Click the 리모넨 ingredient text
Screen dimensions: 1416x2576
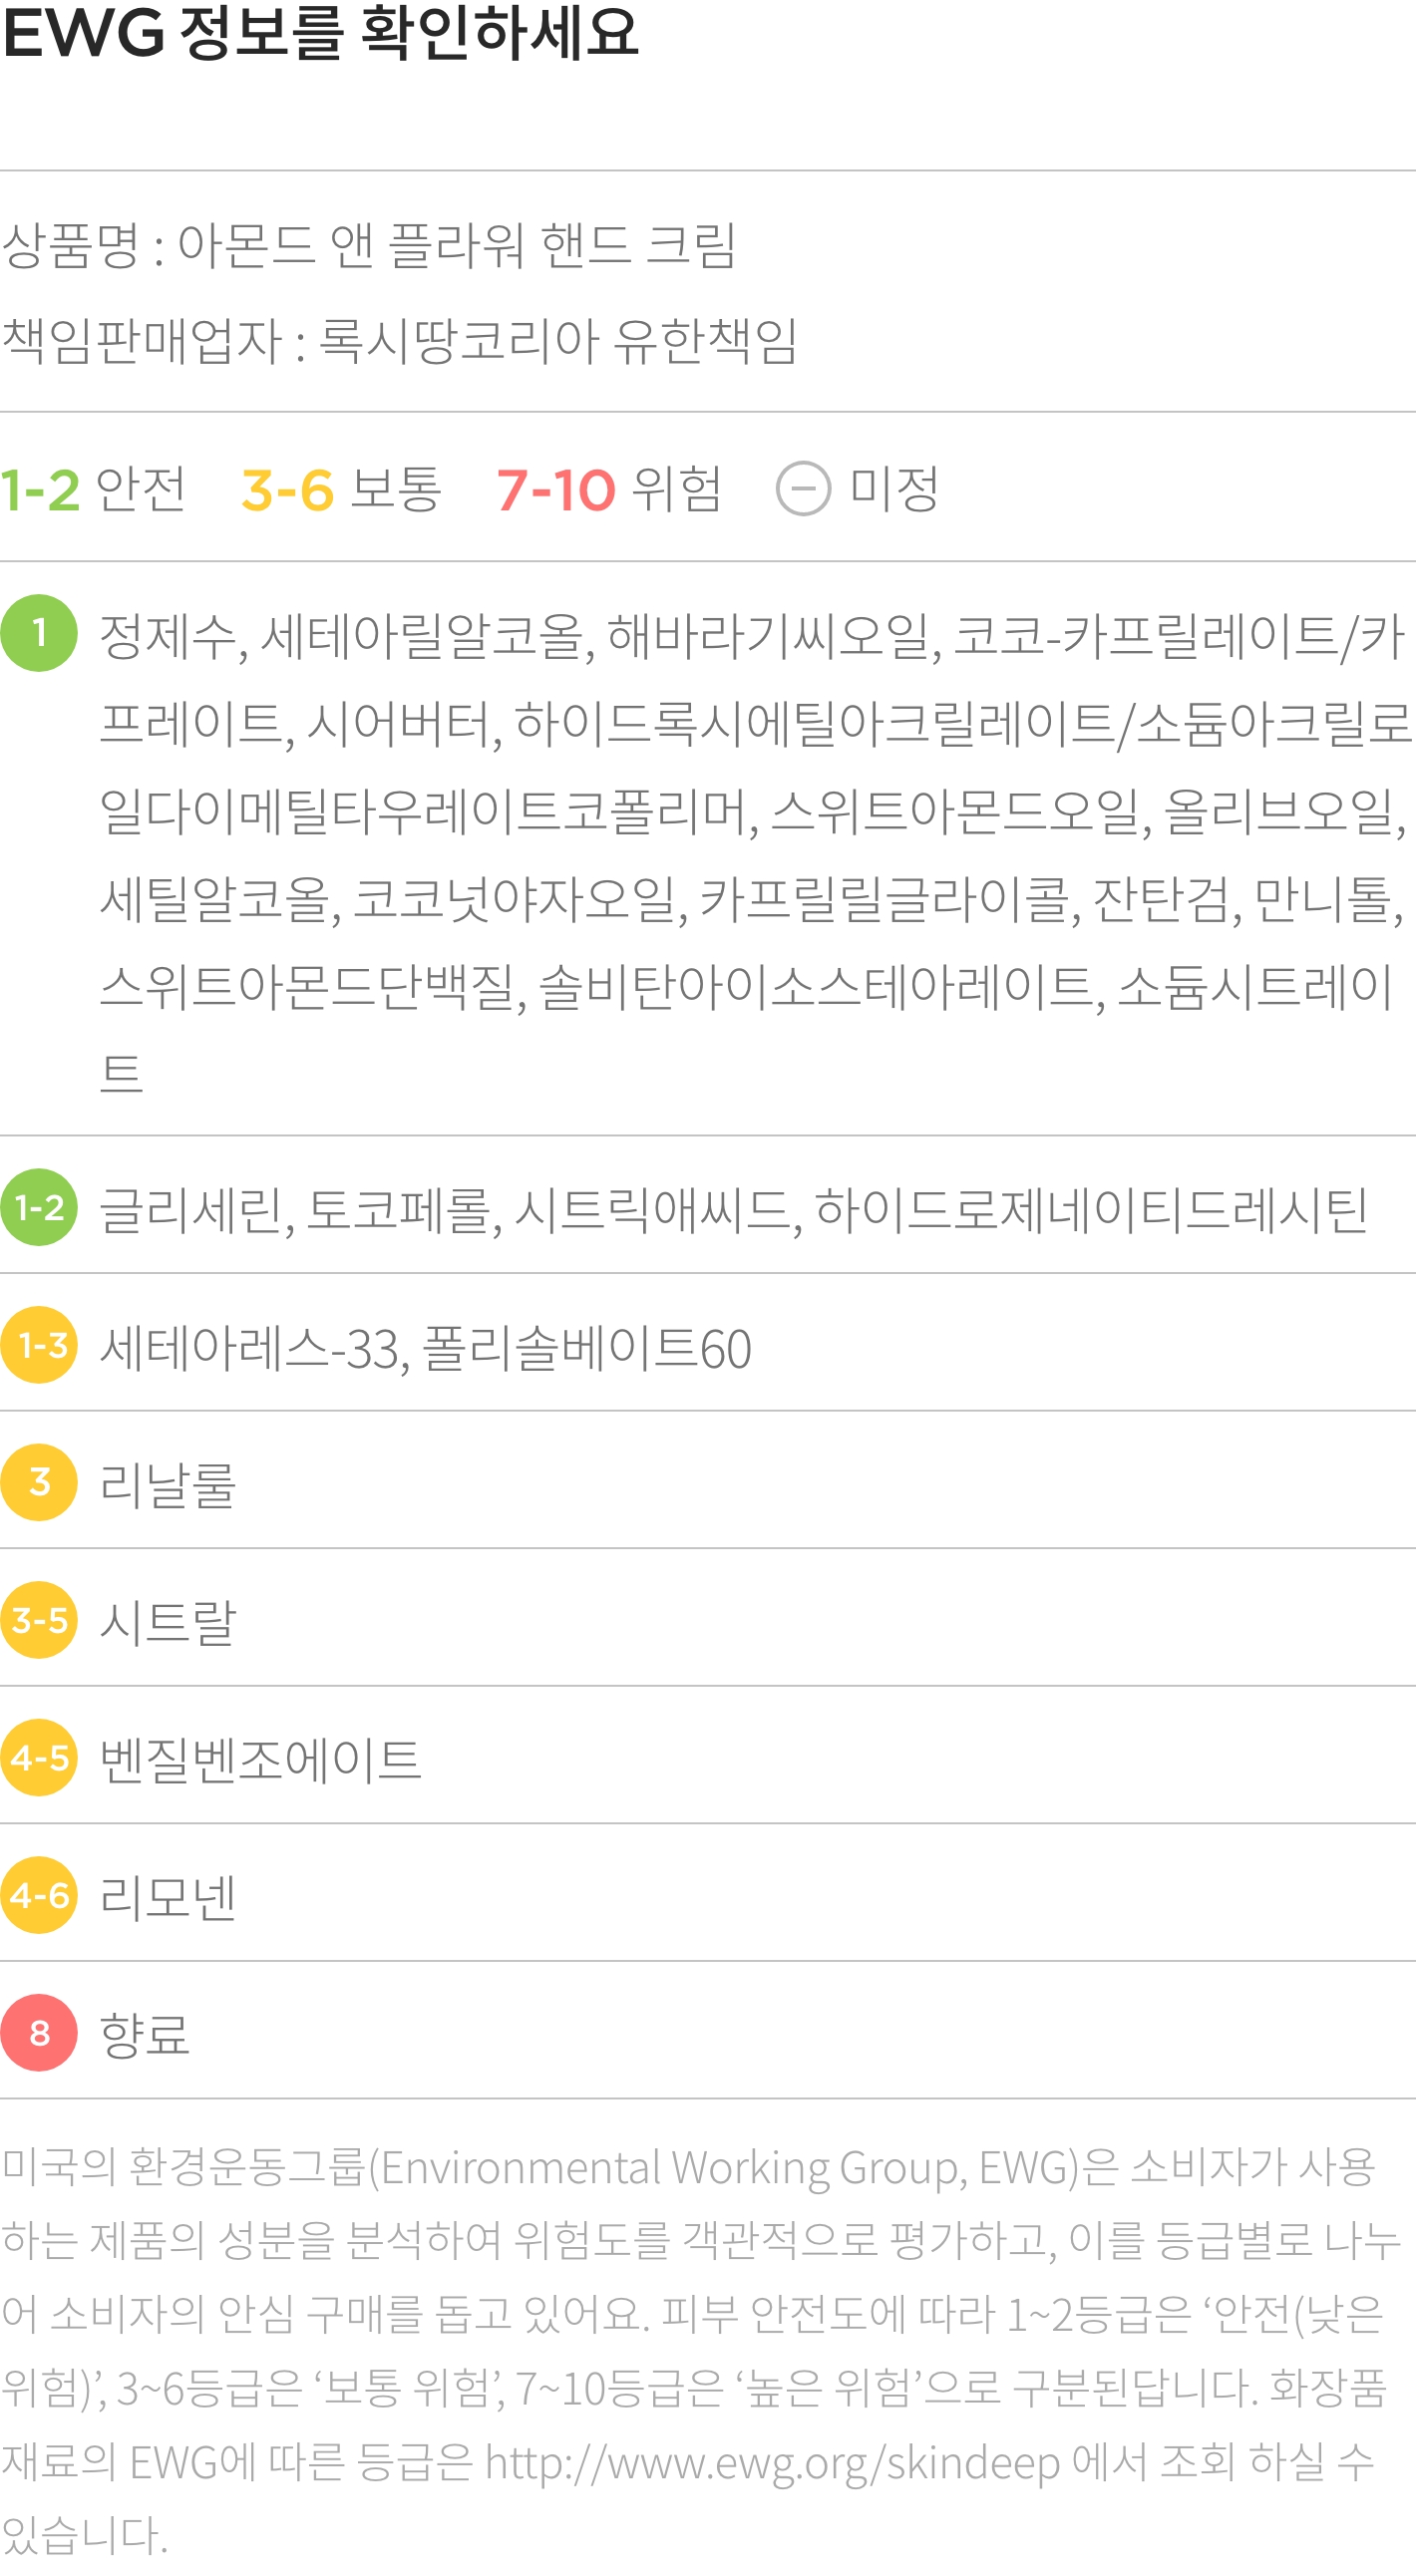pos(168,1896)
